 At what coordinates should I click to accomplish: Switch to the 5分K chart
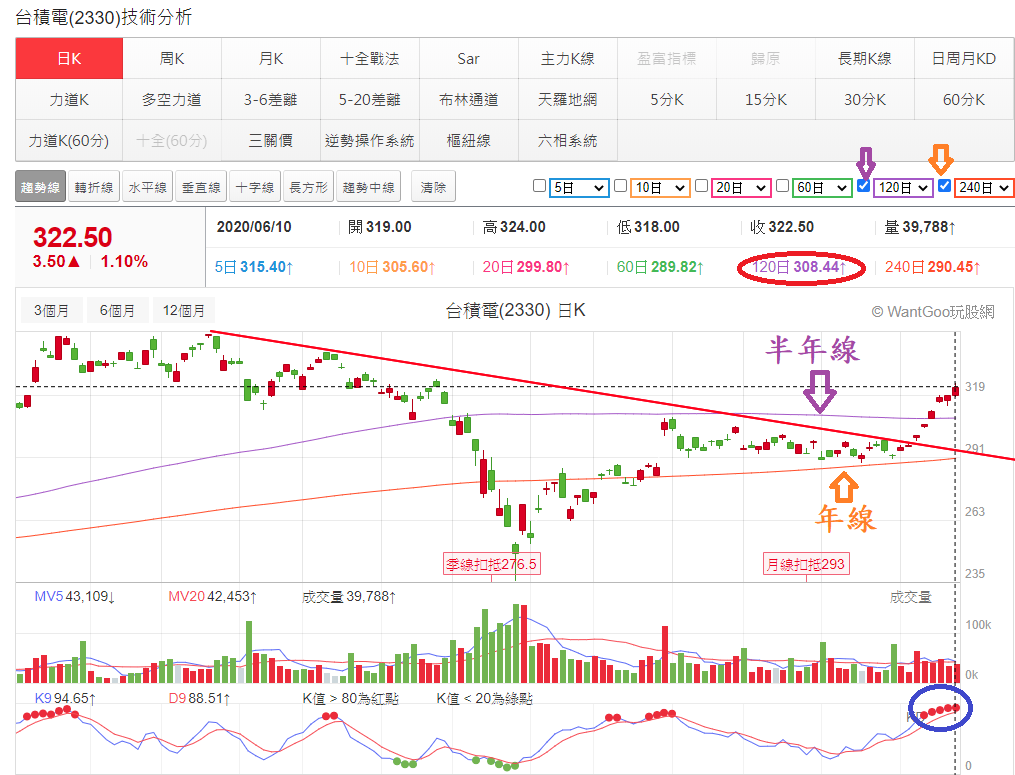(x=667, y=99)
